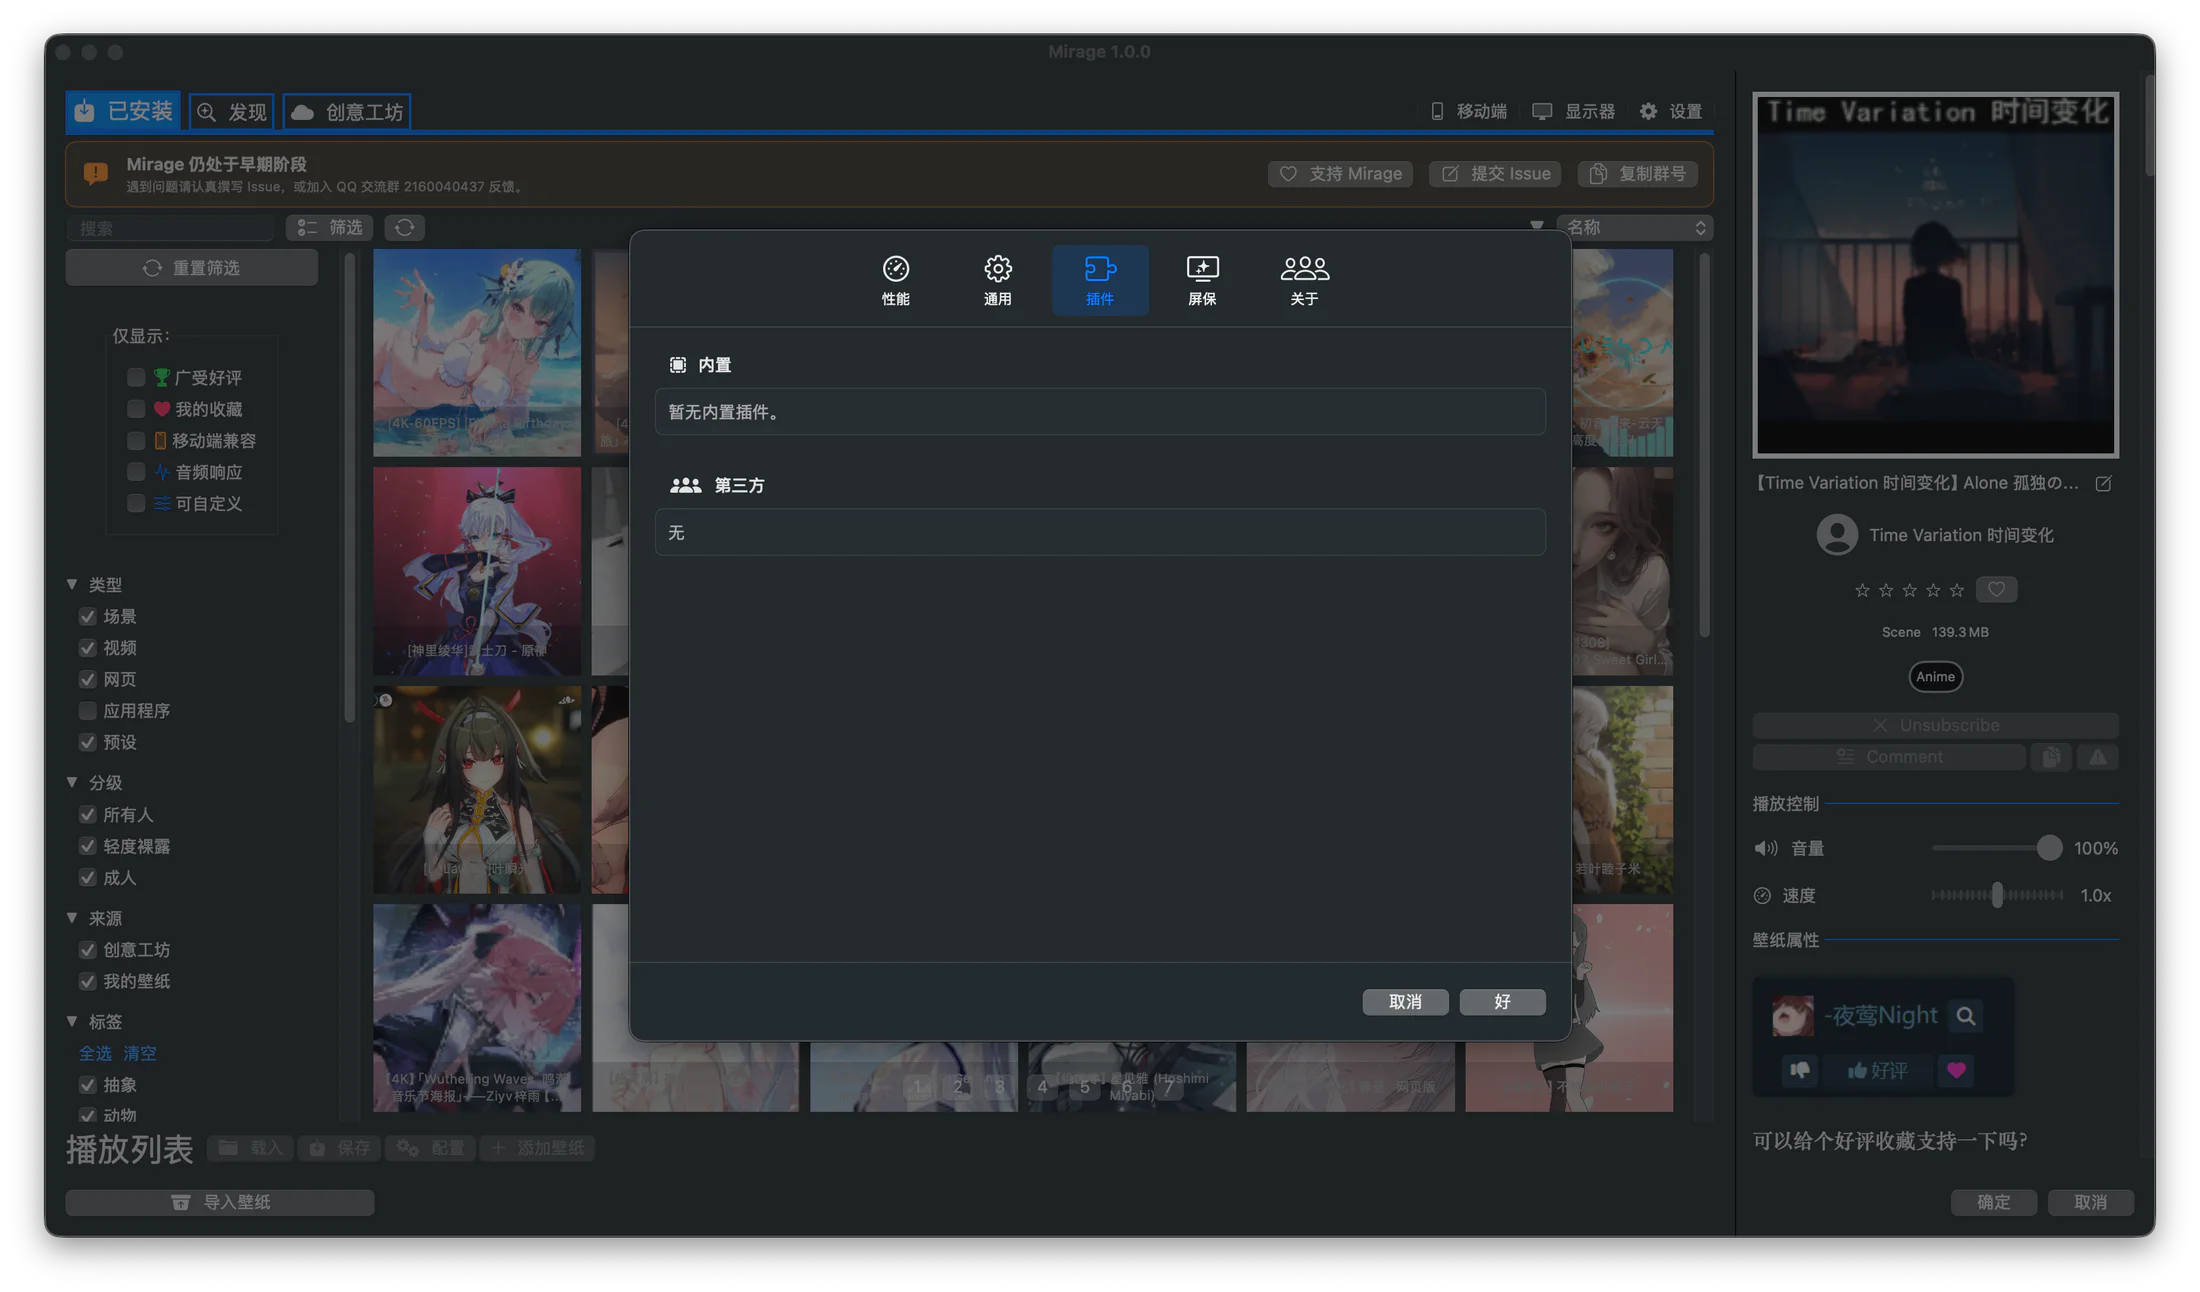Image resolution: width=2200 pixels, height=1292 pixels.
Task: Click the 音量 volume slider handle
Action: click(2049, 848)
